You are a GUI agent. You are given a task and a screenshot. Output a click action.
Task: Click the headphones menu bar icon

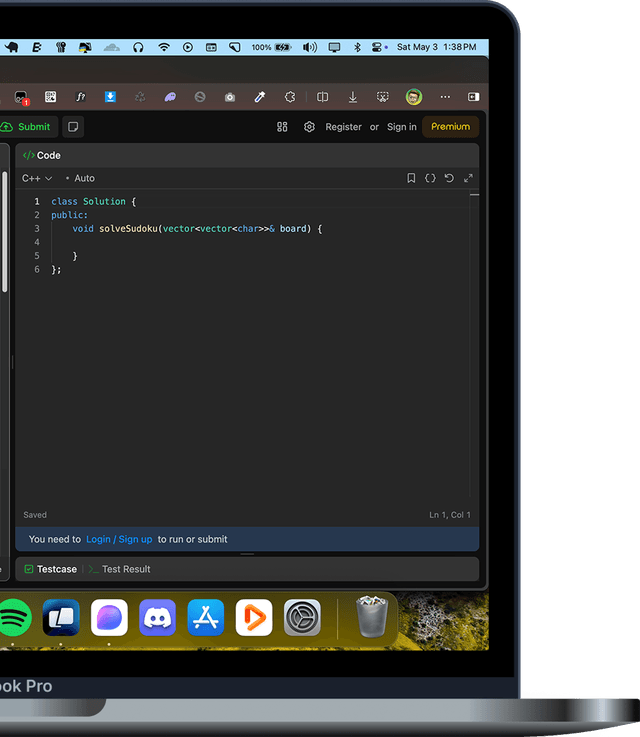[138, 47]
